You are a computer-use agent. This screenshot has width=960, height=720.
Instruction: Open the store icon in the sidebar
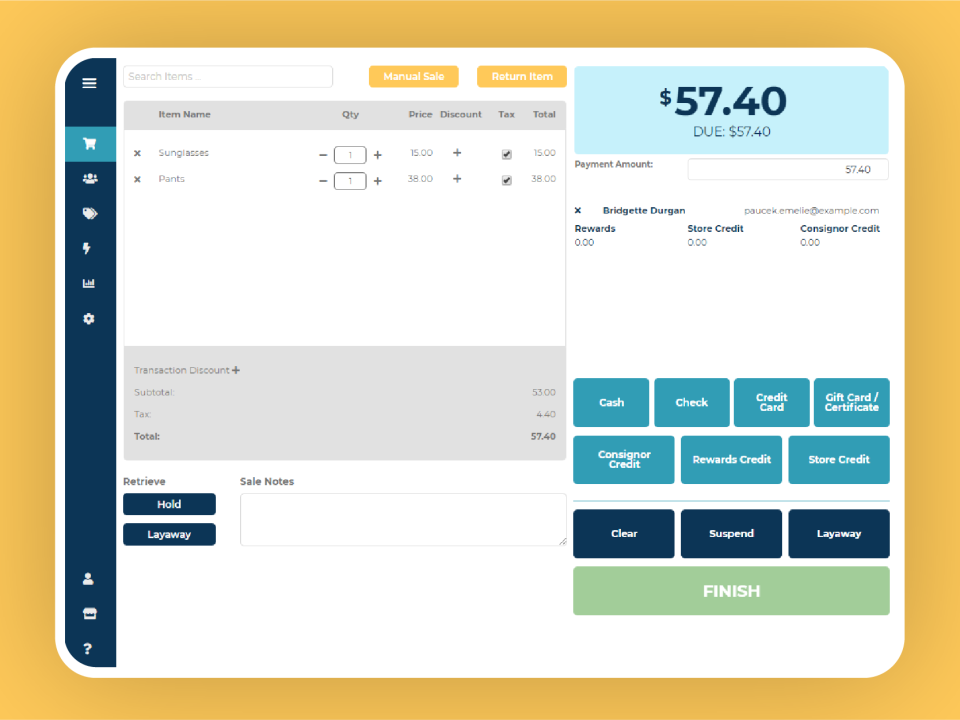pos(89,613)
